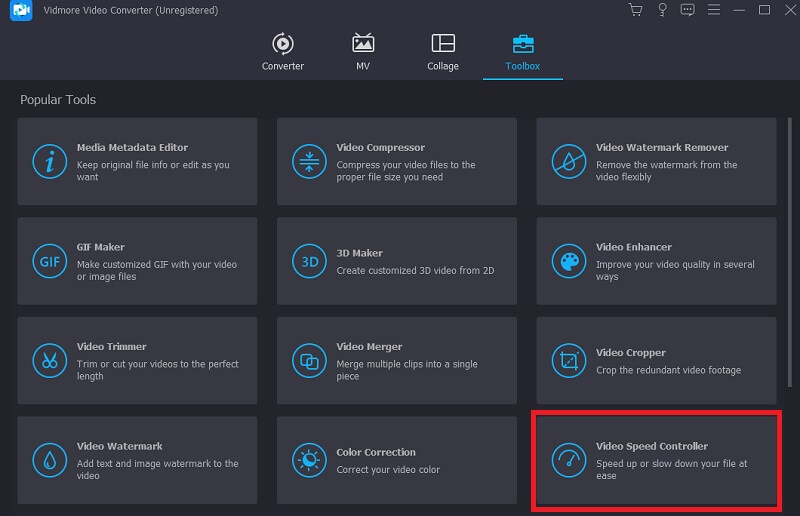The image size is (800, 516).
Task: Launch the 3D Maker icon
Action: (309, 261)
